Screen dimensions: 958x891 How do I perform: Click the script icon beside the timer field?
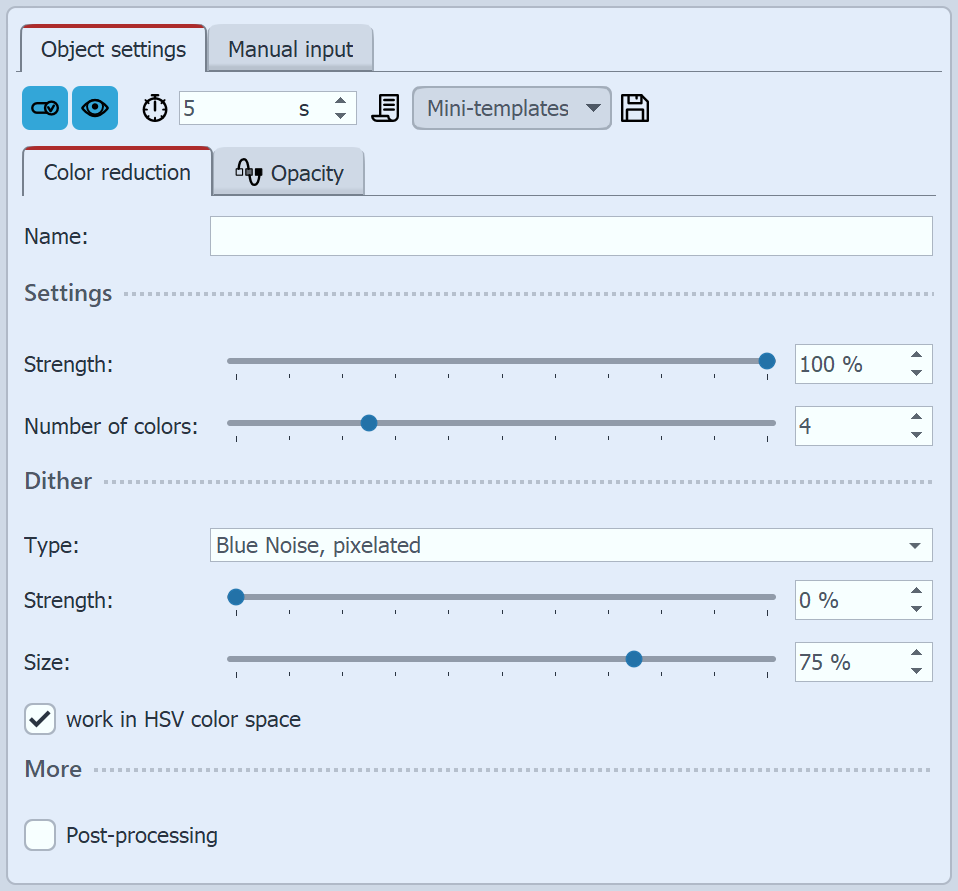[x=385, y=108]
